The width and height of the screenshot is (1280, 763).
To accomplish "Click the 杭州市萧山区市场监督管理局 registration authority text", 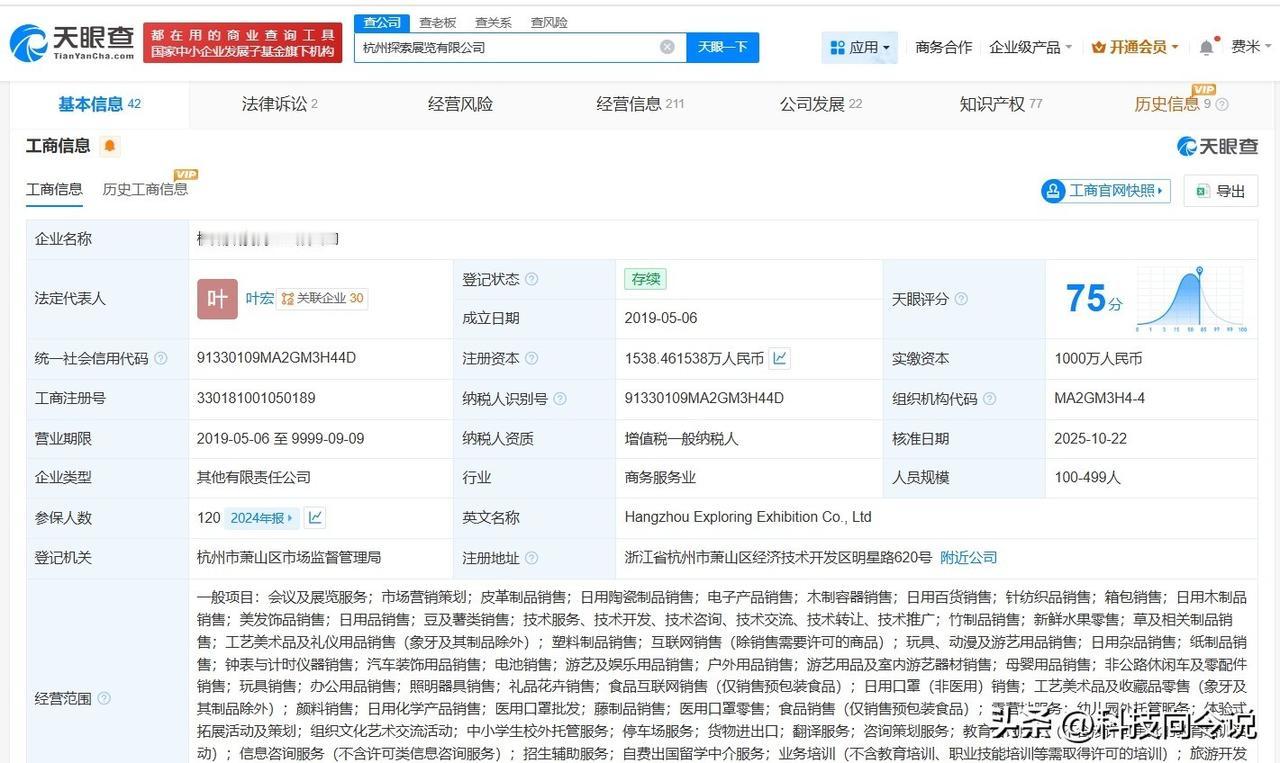I will [x=289, y=557].
